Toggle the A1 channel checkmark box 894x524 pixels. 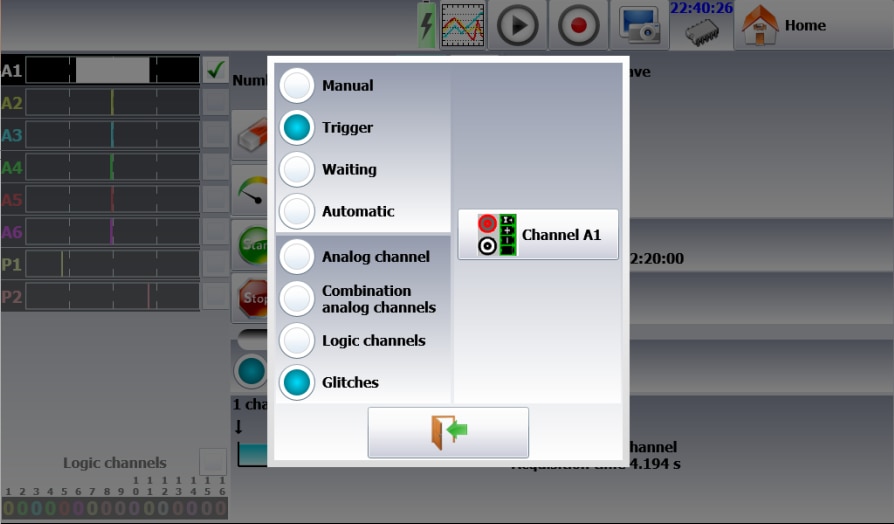(x=216, y=70)
